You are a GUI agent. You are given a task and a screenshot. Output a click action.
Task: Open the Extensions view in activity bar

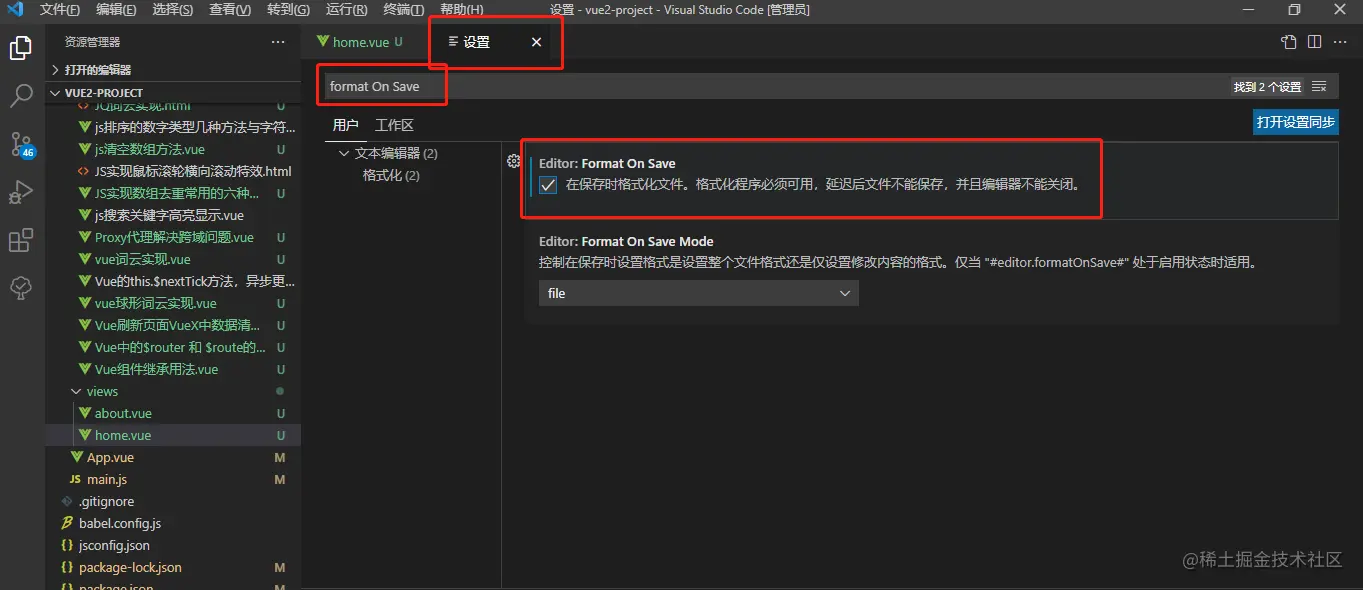[x=21, y=240]
